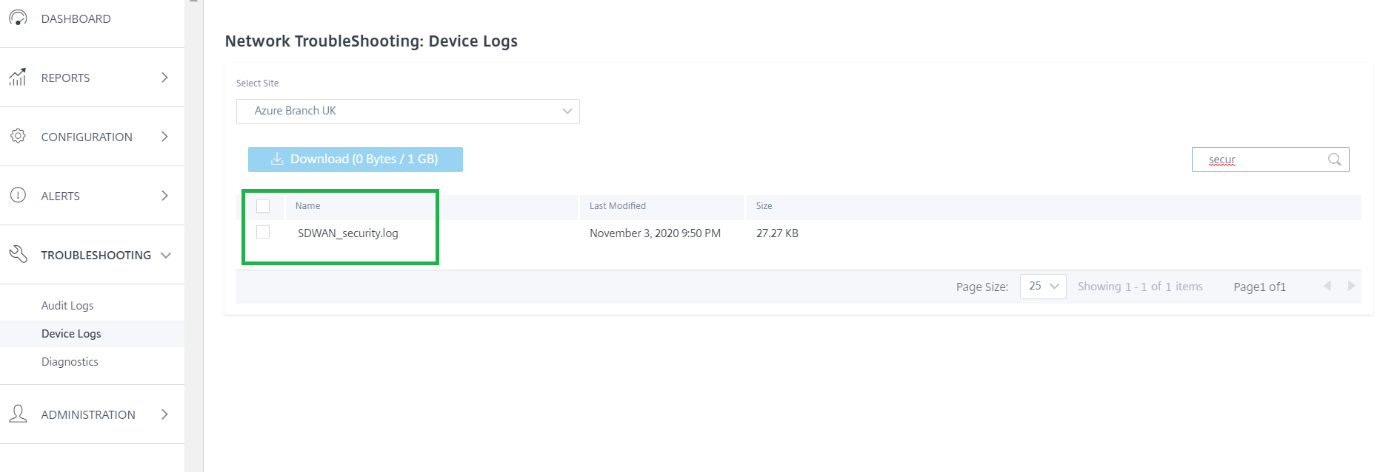Click the Troubleshooting wrench icon
This screenshot has height=472, width=1380.
point(17,254)
